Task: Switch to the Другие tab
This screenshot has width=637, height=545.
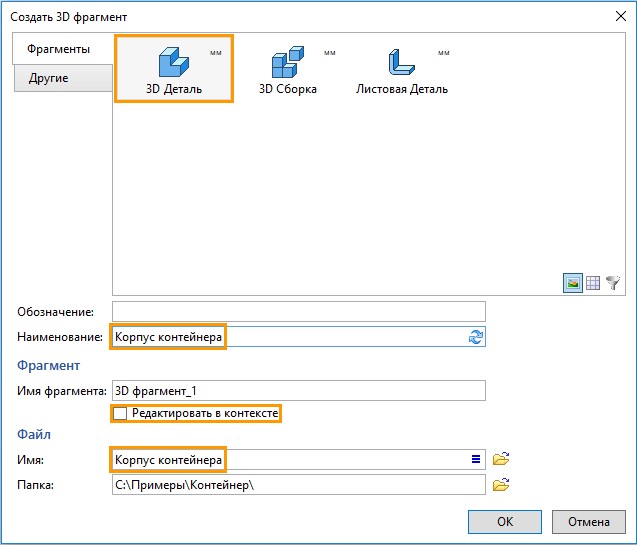Action: [63, 78]
